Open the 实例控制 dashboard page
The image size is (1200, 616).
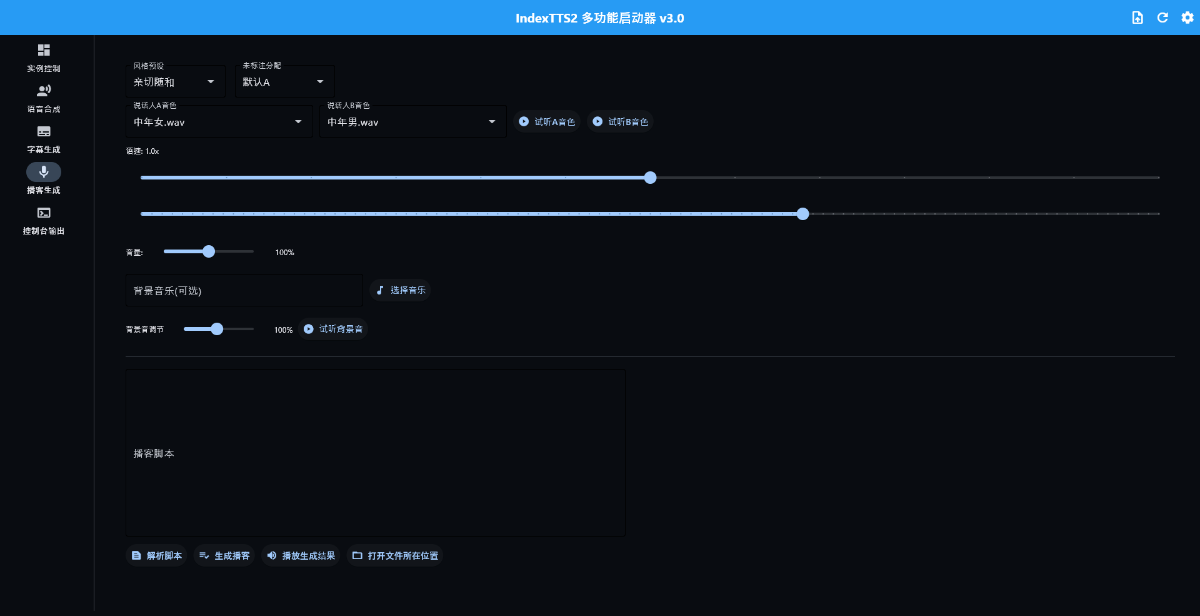(43, 58)
